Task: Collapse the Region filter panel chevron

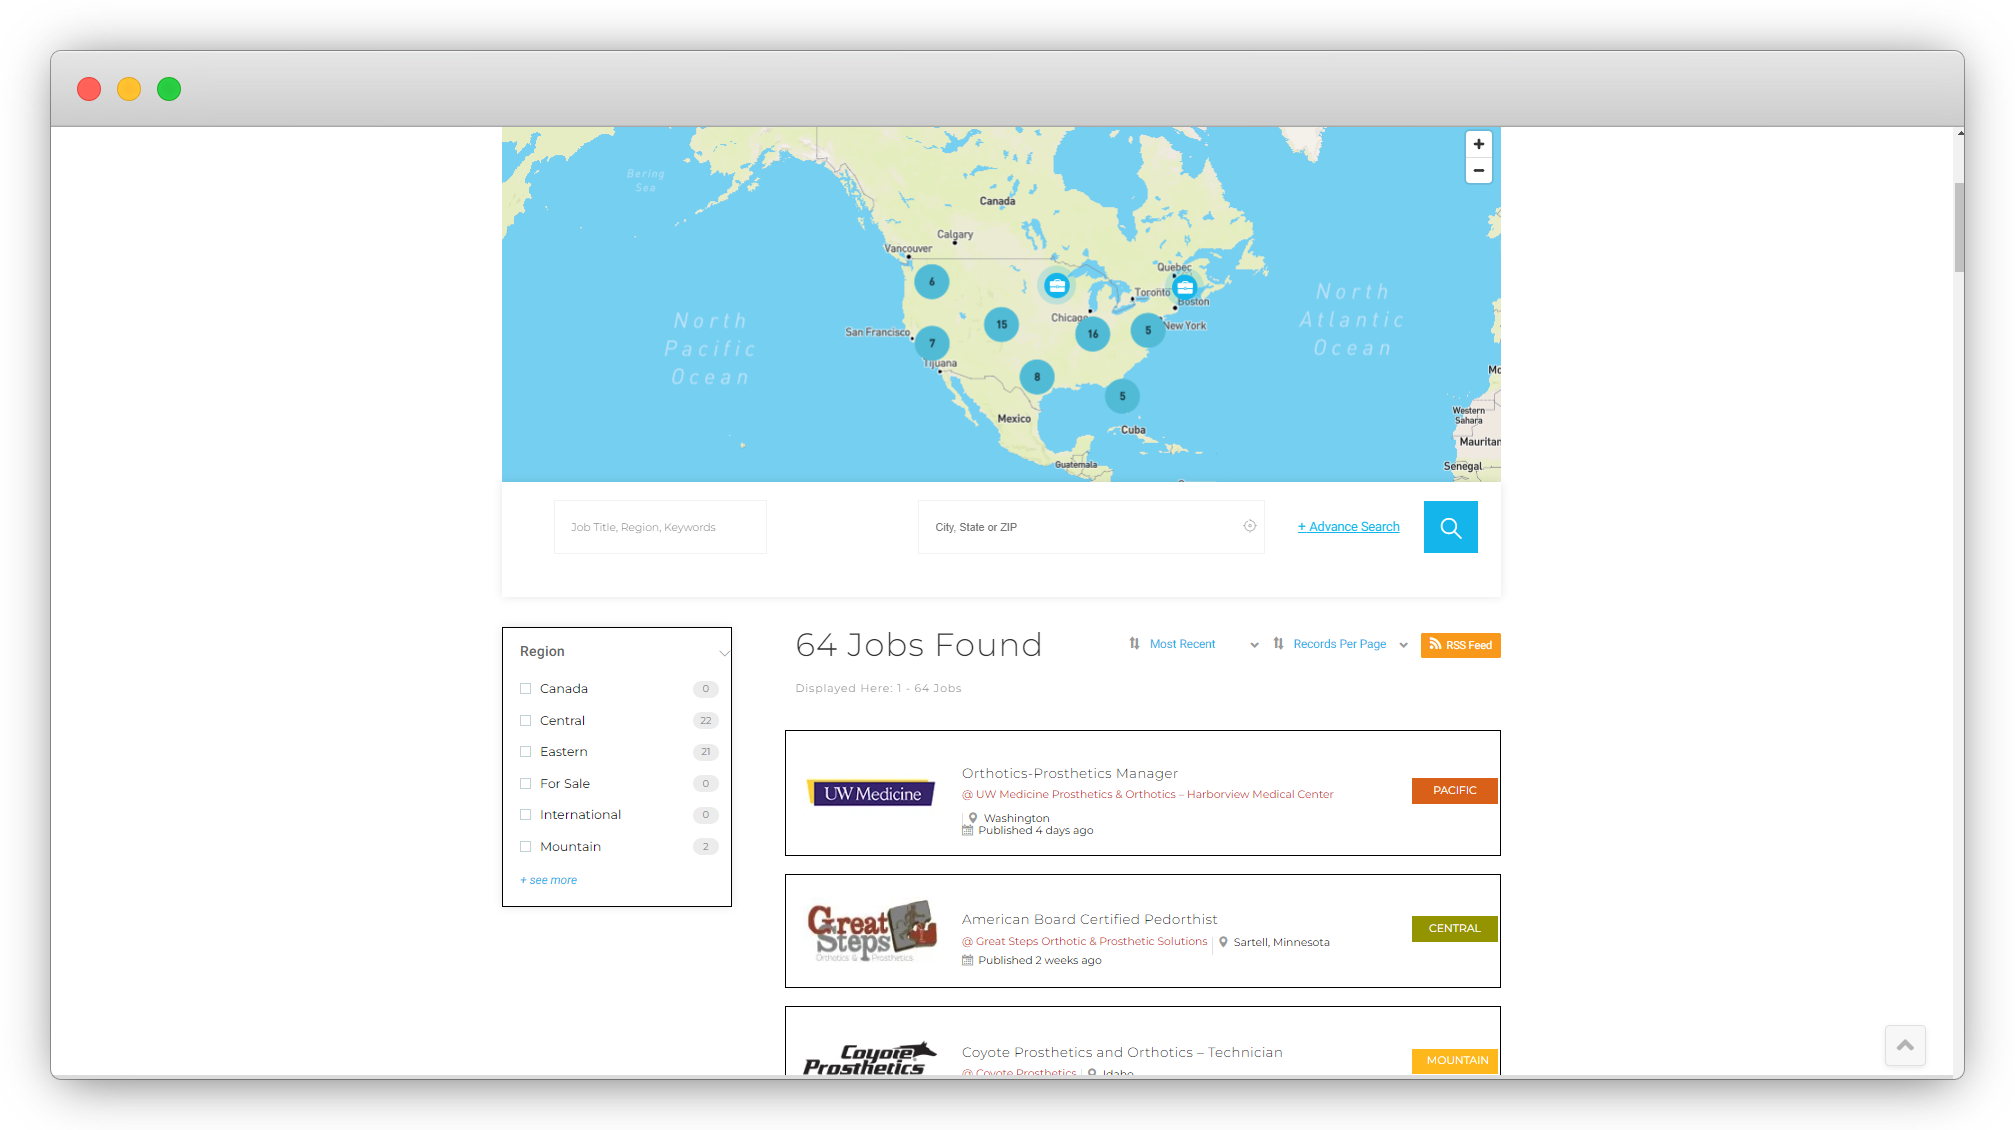Action: tap(724, 653)
